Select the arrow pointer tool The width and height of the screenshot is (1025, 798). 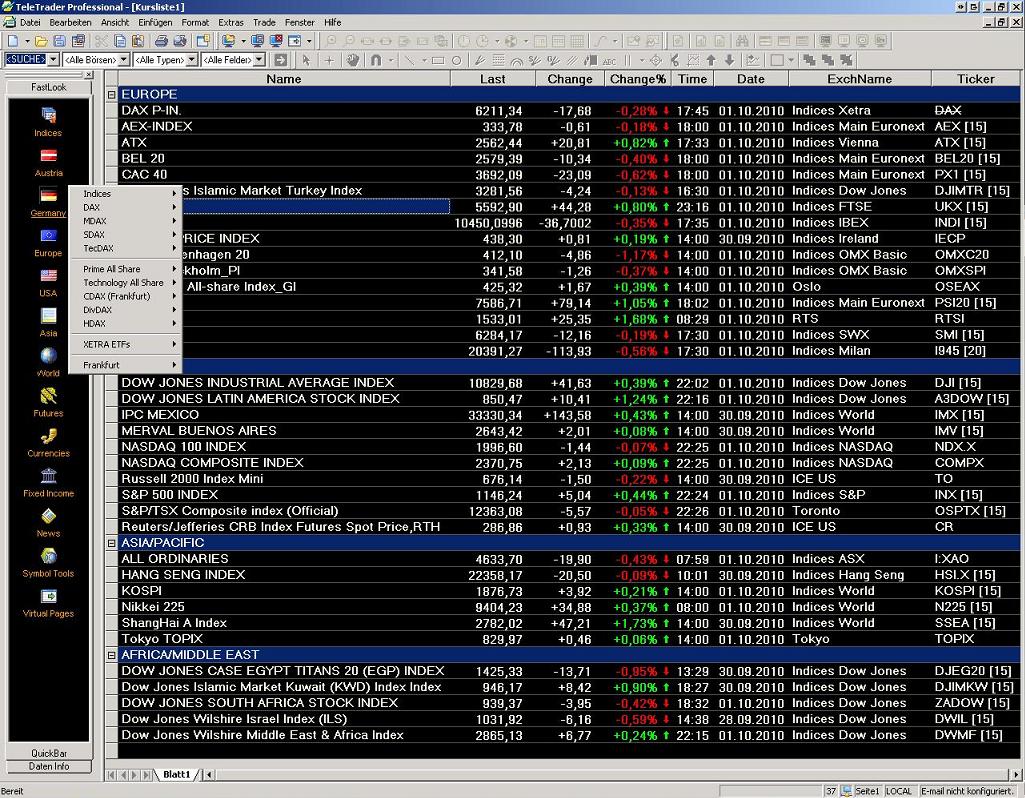tap(305, 60)
